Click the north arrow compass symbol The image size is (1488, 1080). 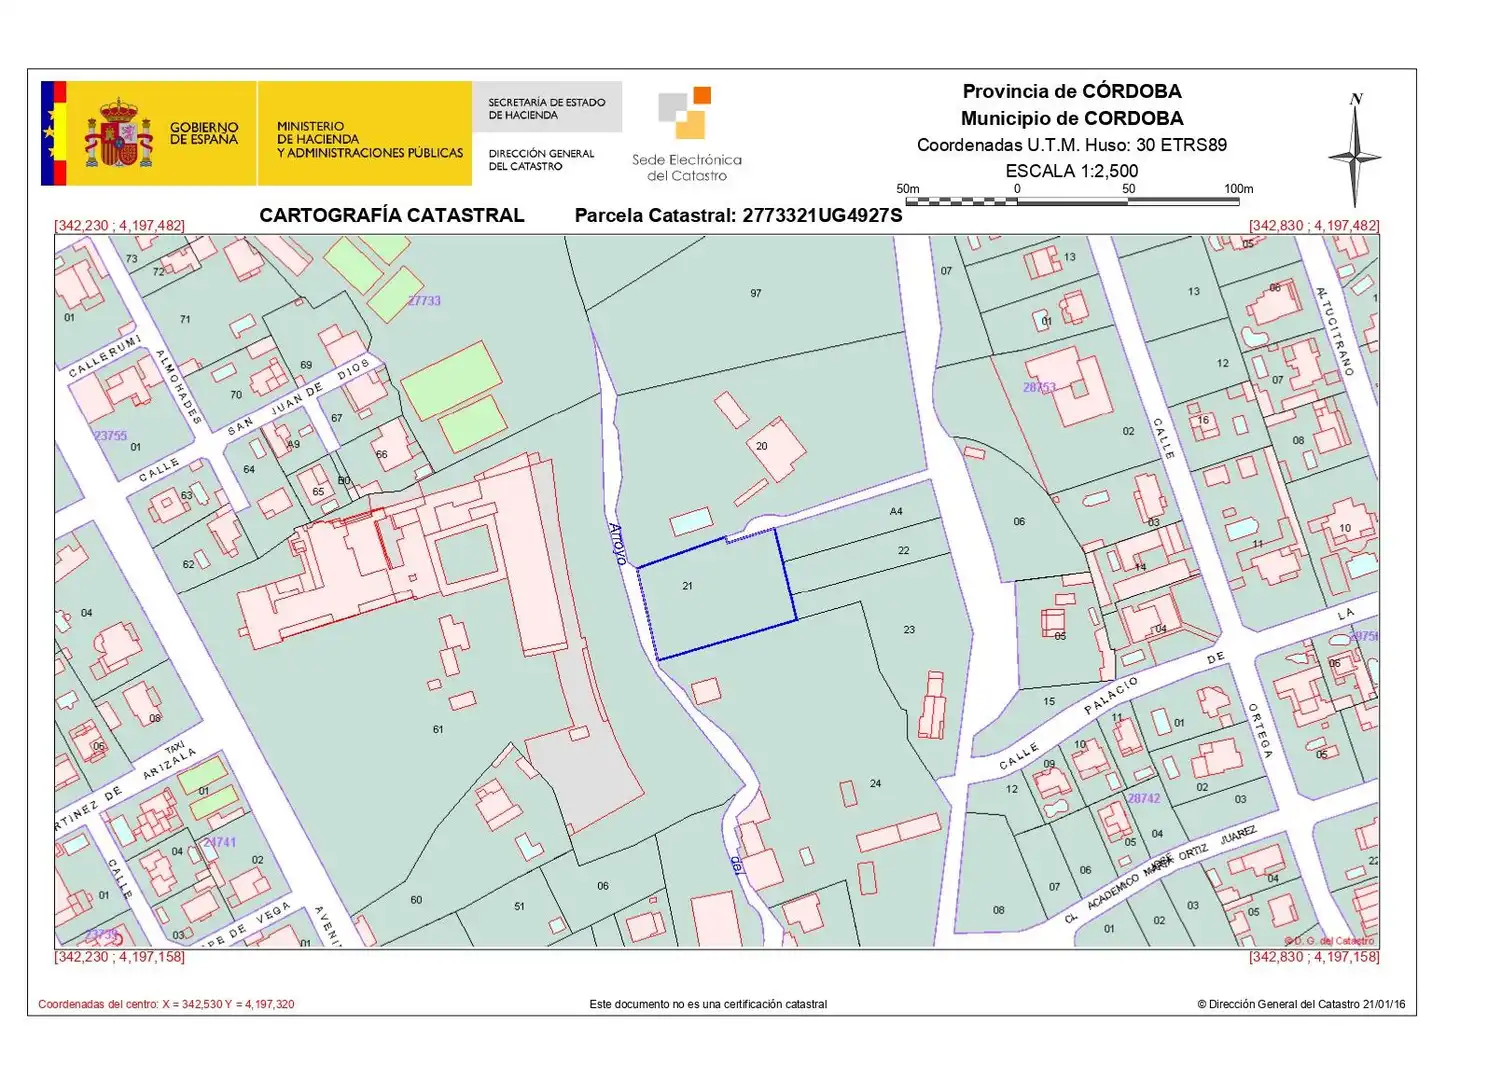tap(1354, 149)
